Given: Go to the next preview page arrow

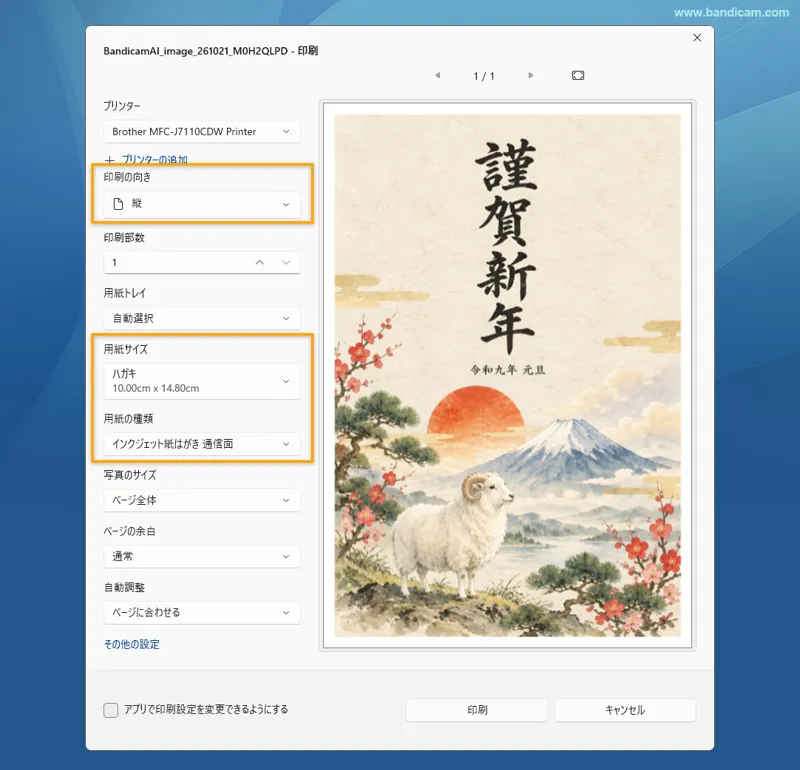Looking at the screenshot, I should [x=531, y=76].
